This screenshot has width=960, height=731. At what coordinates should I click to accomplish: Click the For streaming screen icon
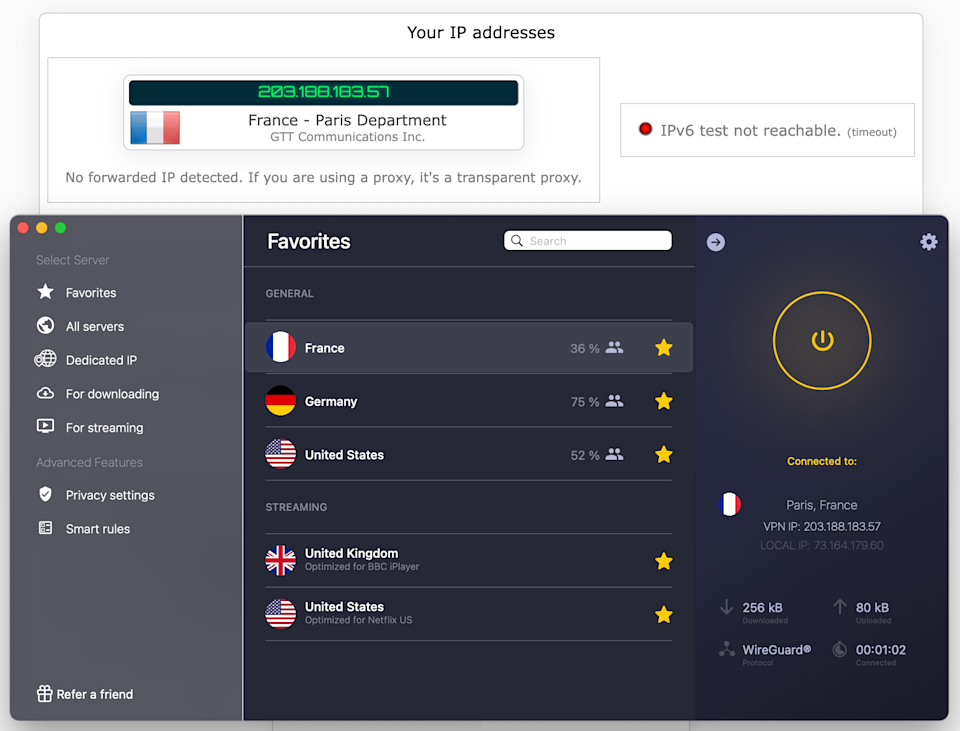pyautogui.click(x=45, y=427)
